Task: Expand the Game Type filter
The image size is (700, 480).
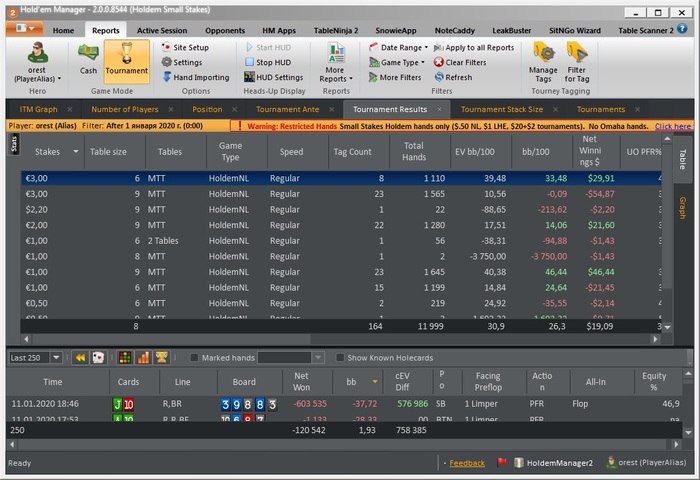Action: tap(397, 63)
